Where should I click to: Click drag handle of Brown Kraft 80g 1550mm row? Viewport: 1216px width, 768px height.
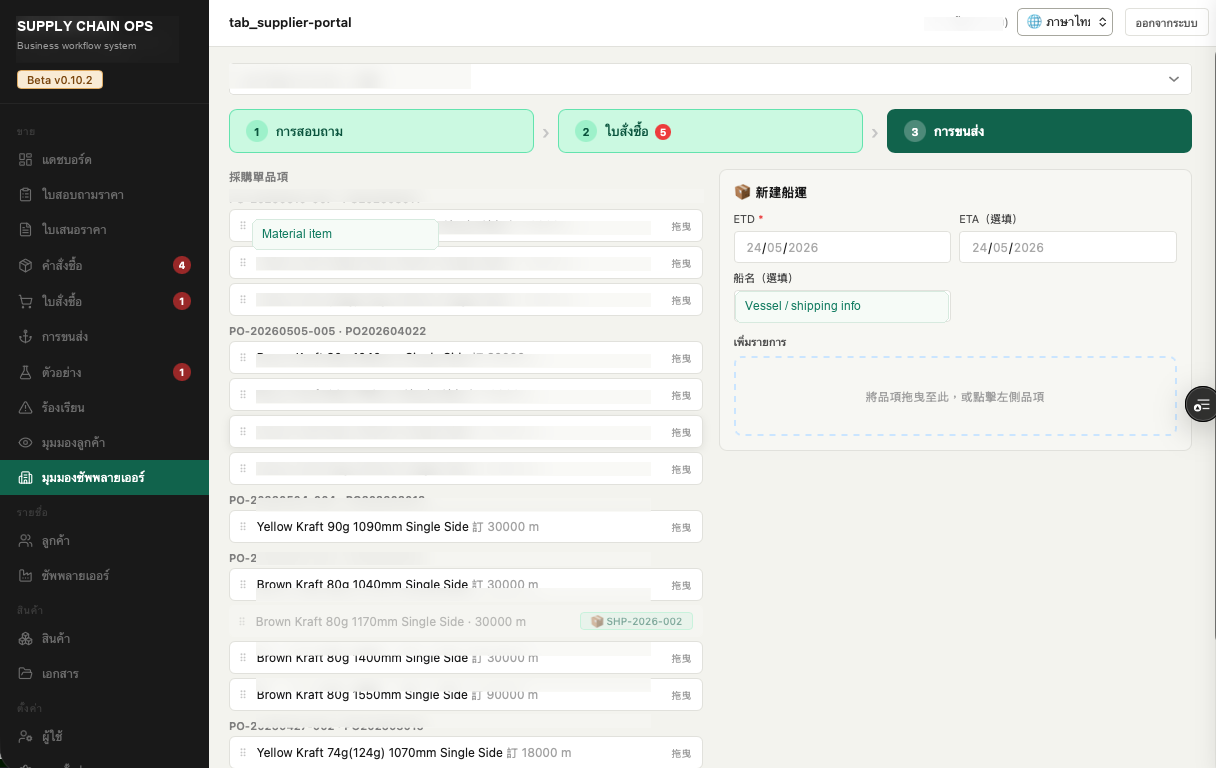coord(243,694)
